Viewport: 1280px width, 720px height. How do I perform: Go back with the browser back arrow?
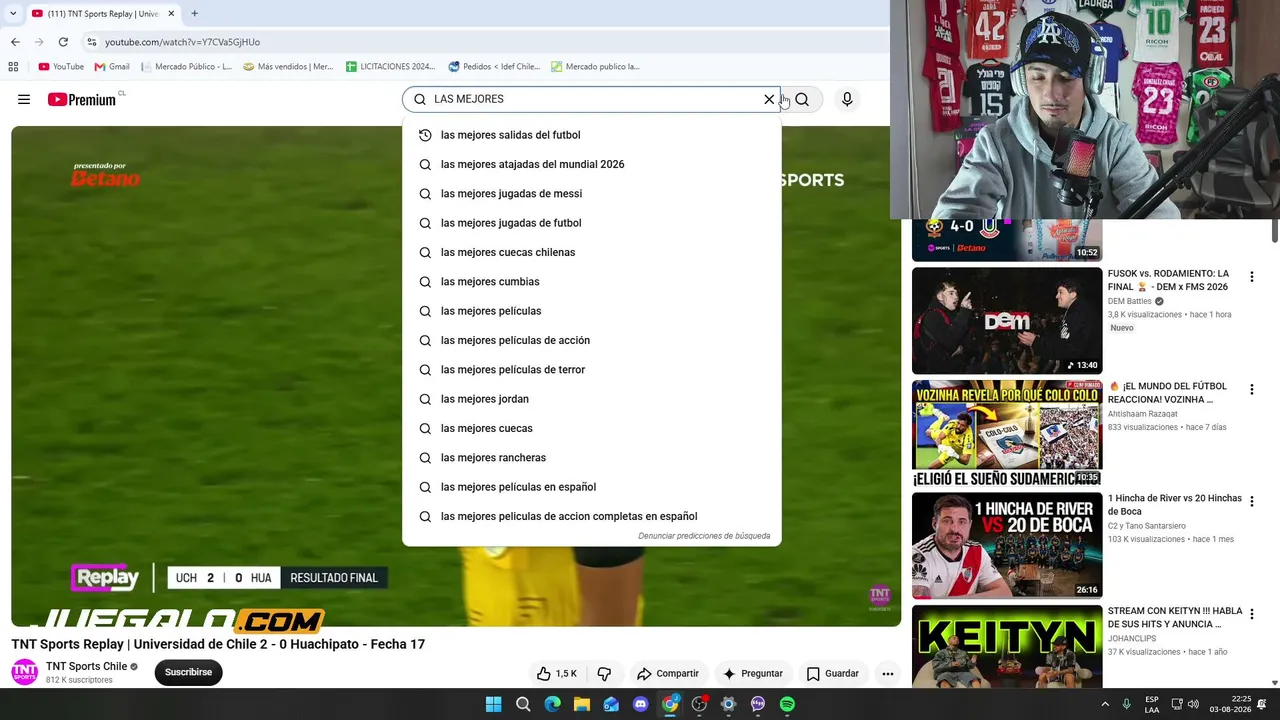coord(15,42)
